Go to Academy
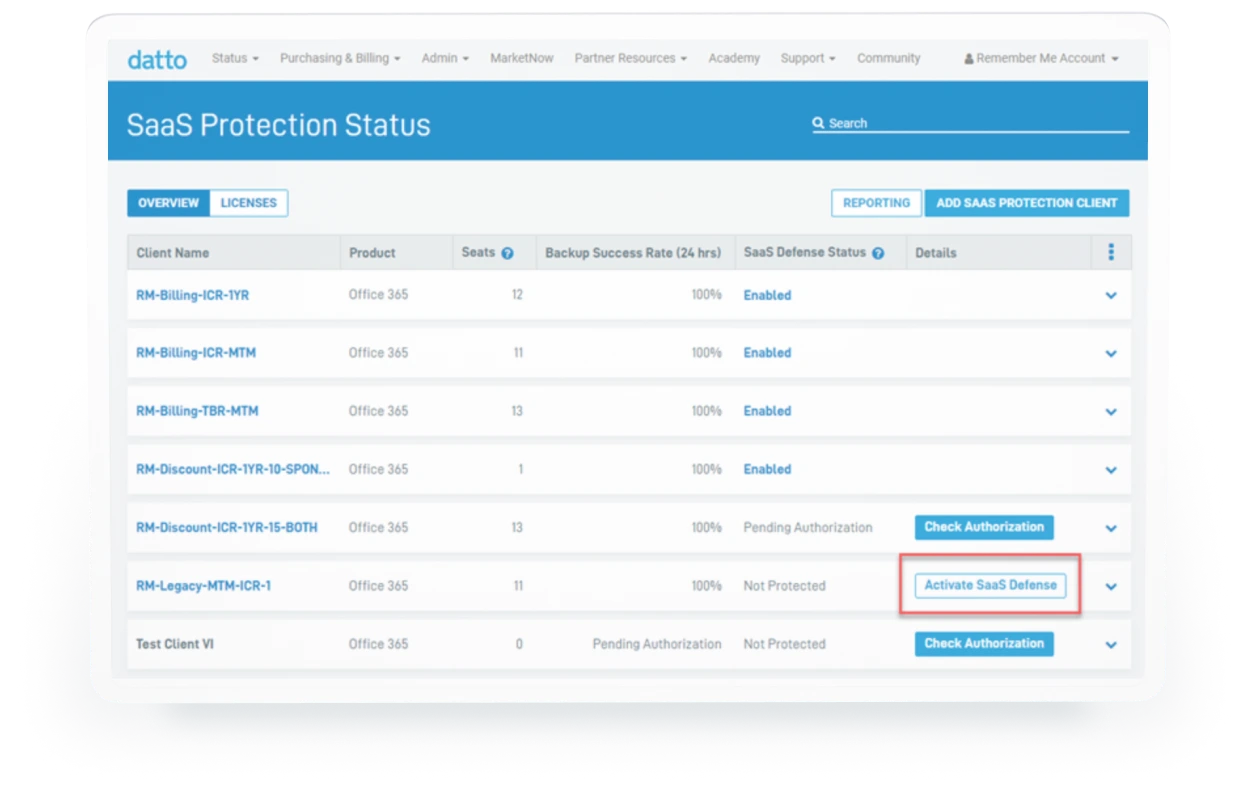1247x794 pixels. pos(734,58)
